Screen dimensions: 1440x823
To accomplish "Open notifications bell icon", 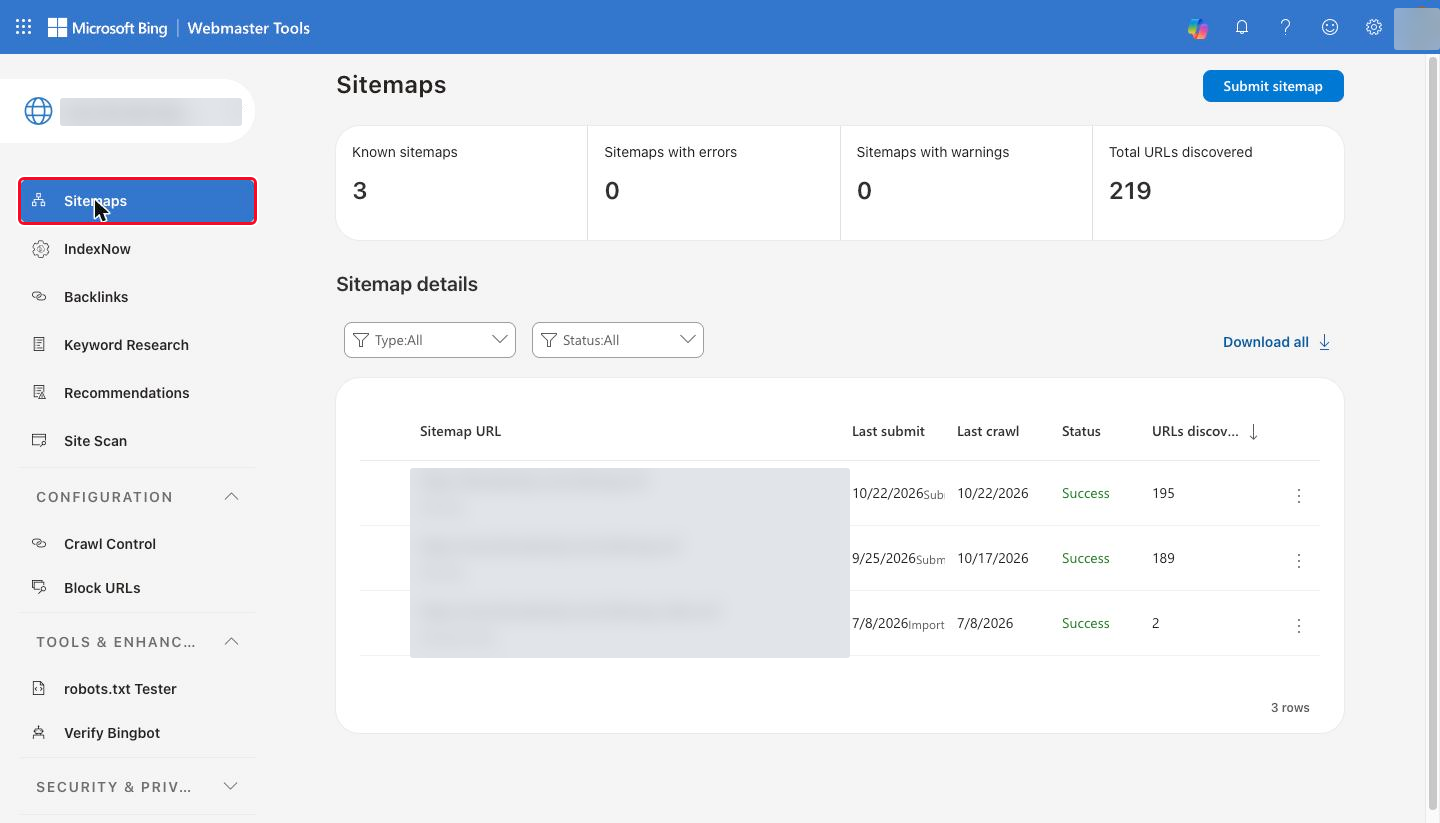I will 1241,28.
